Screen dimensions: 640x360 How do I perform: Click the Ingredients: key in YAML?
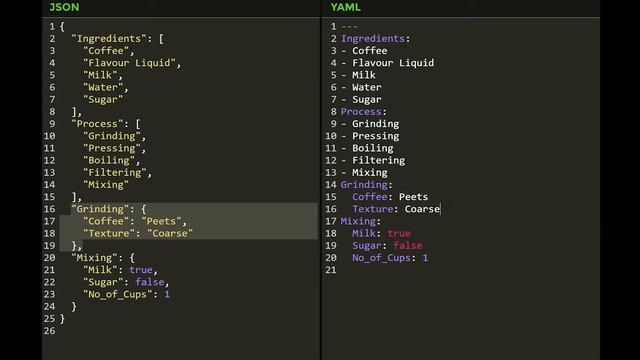click(x=376, y=39)
